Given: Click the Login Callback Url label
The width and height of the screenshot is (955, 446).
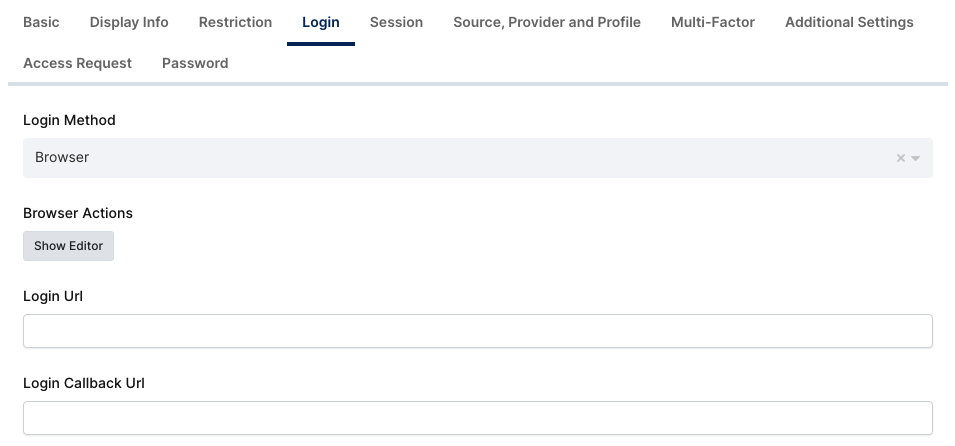Looking at the screenshot, I should pyautogui.click(x=84, y=383).
